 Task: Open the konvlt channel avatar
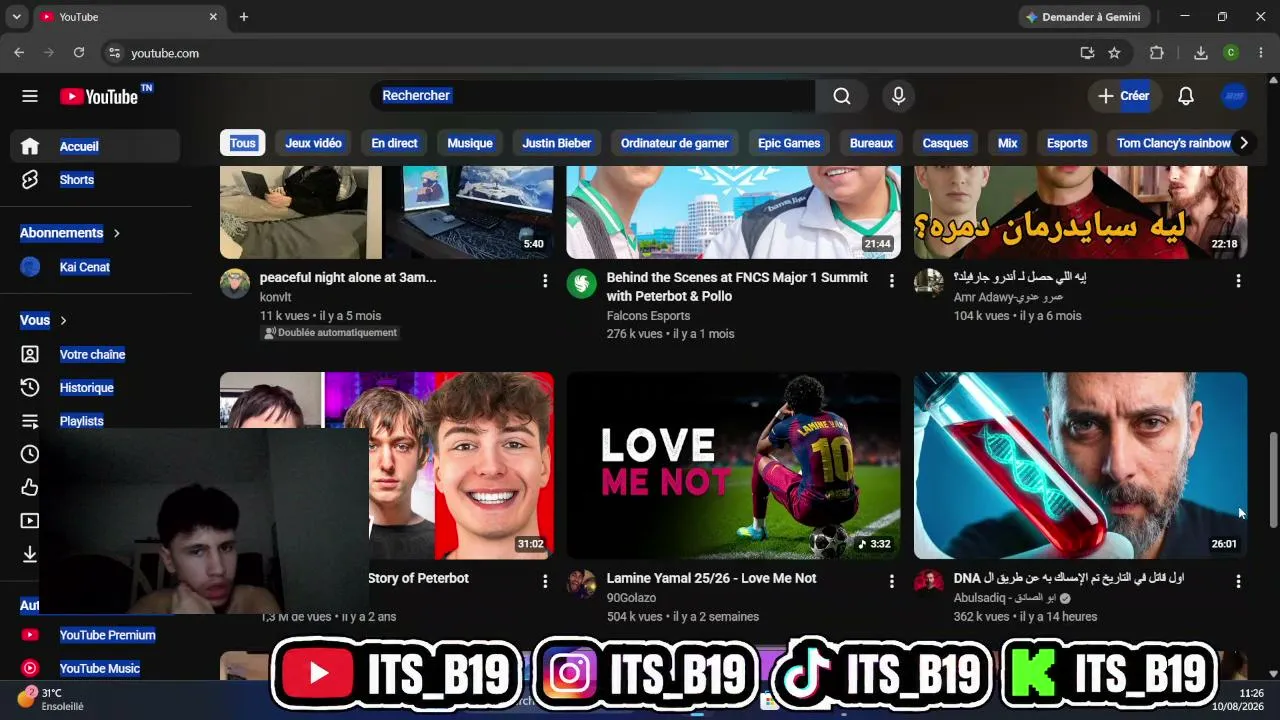point(235,283)
